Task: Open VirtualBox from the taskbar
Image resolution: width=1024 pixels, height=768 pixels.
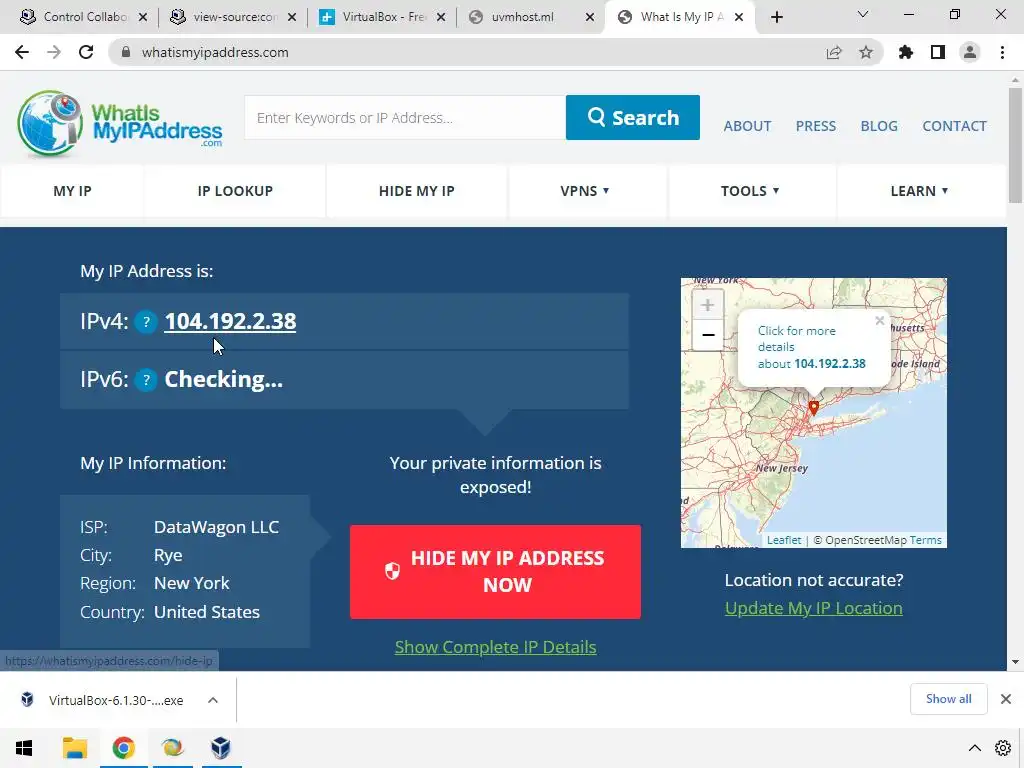Action: [221, 748]
